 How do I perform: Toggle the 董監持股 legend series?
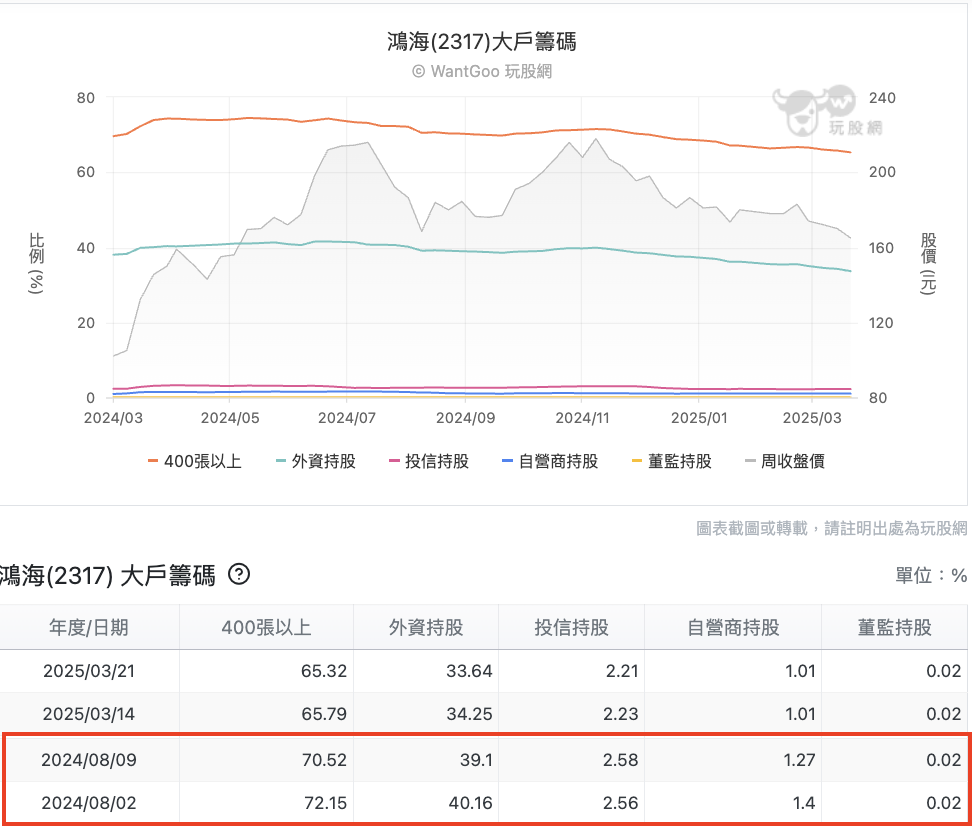tap(671, 461)
